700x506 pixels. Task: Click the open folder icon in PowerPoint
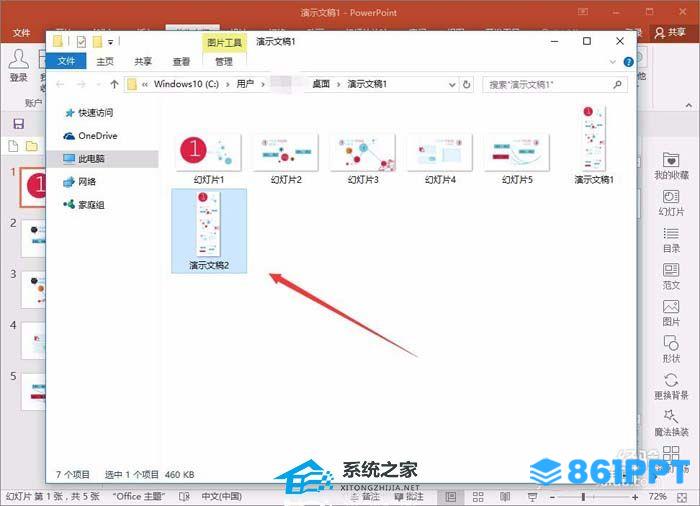[32, 146]
